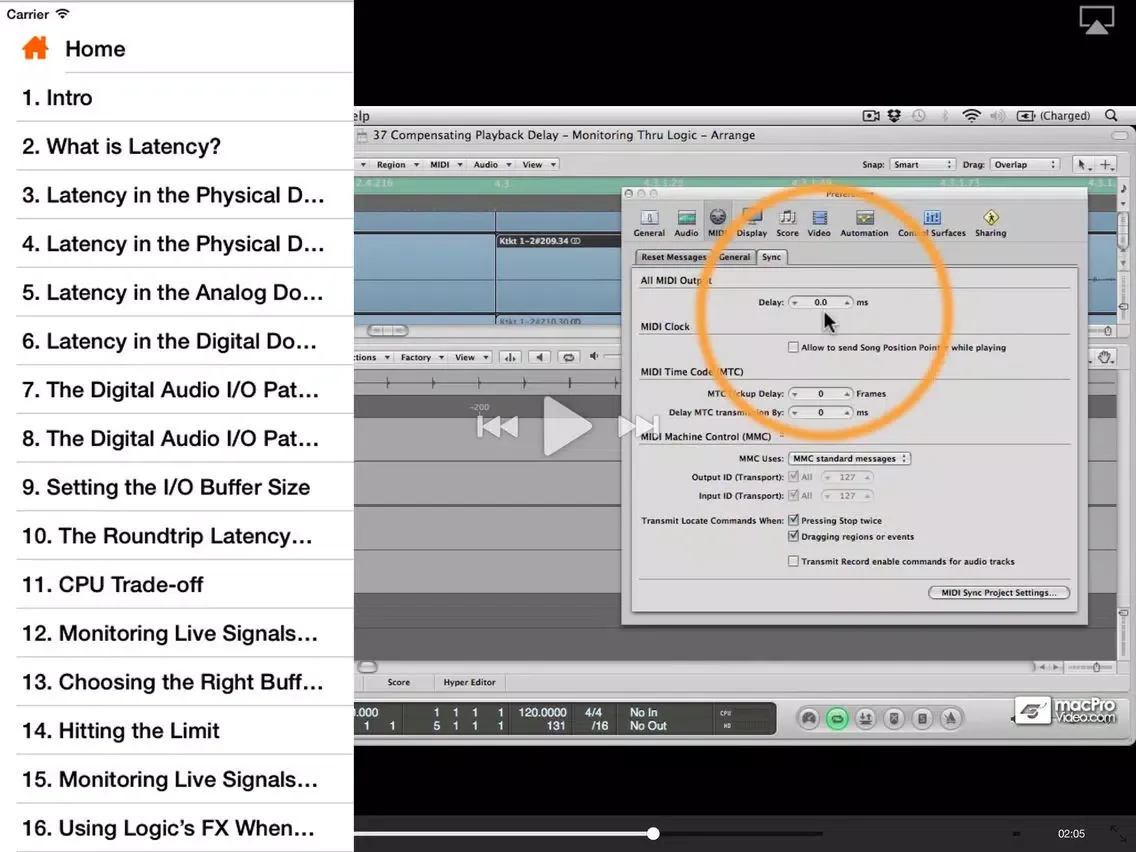Image resolution: width=1136 pixels, height=852 pixels.
Task: Play the video with the center play button
Action: pyautogui.click(x=567, y=426)
